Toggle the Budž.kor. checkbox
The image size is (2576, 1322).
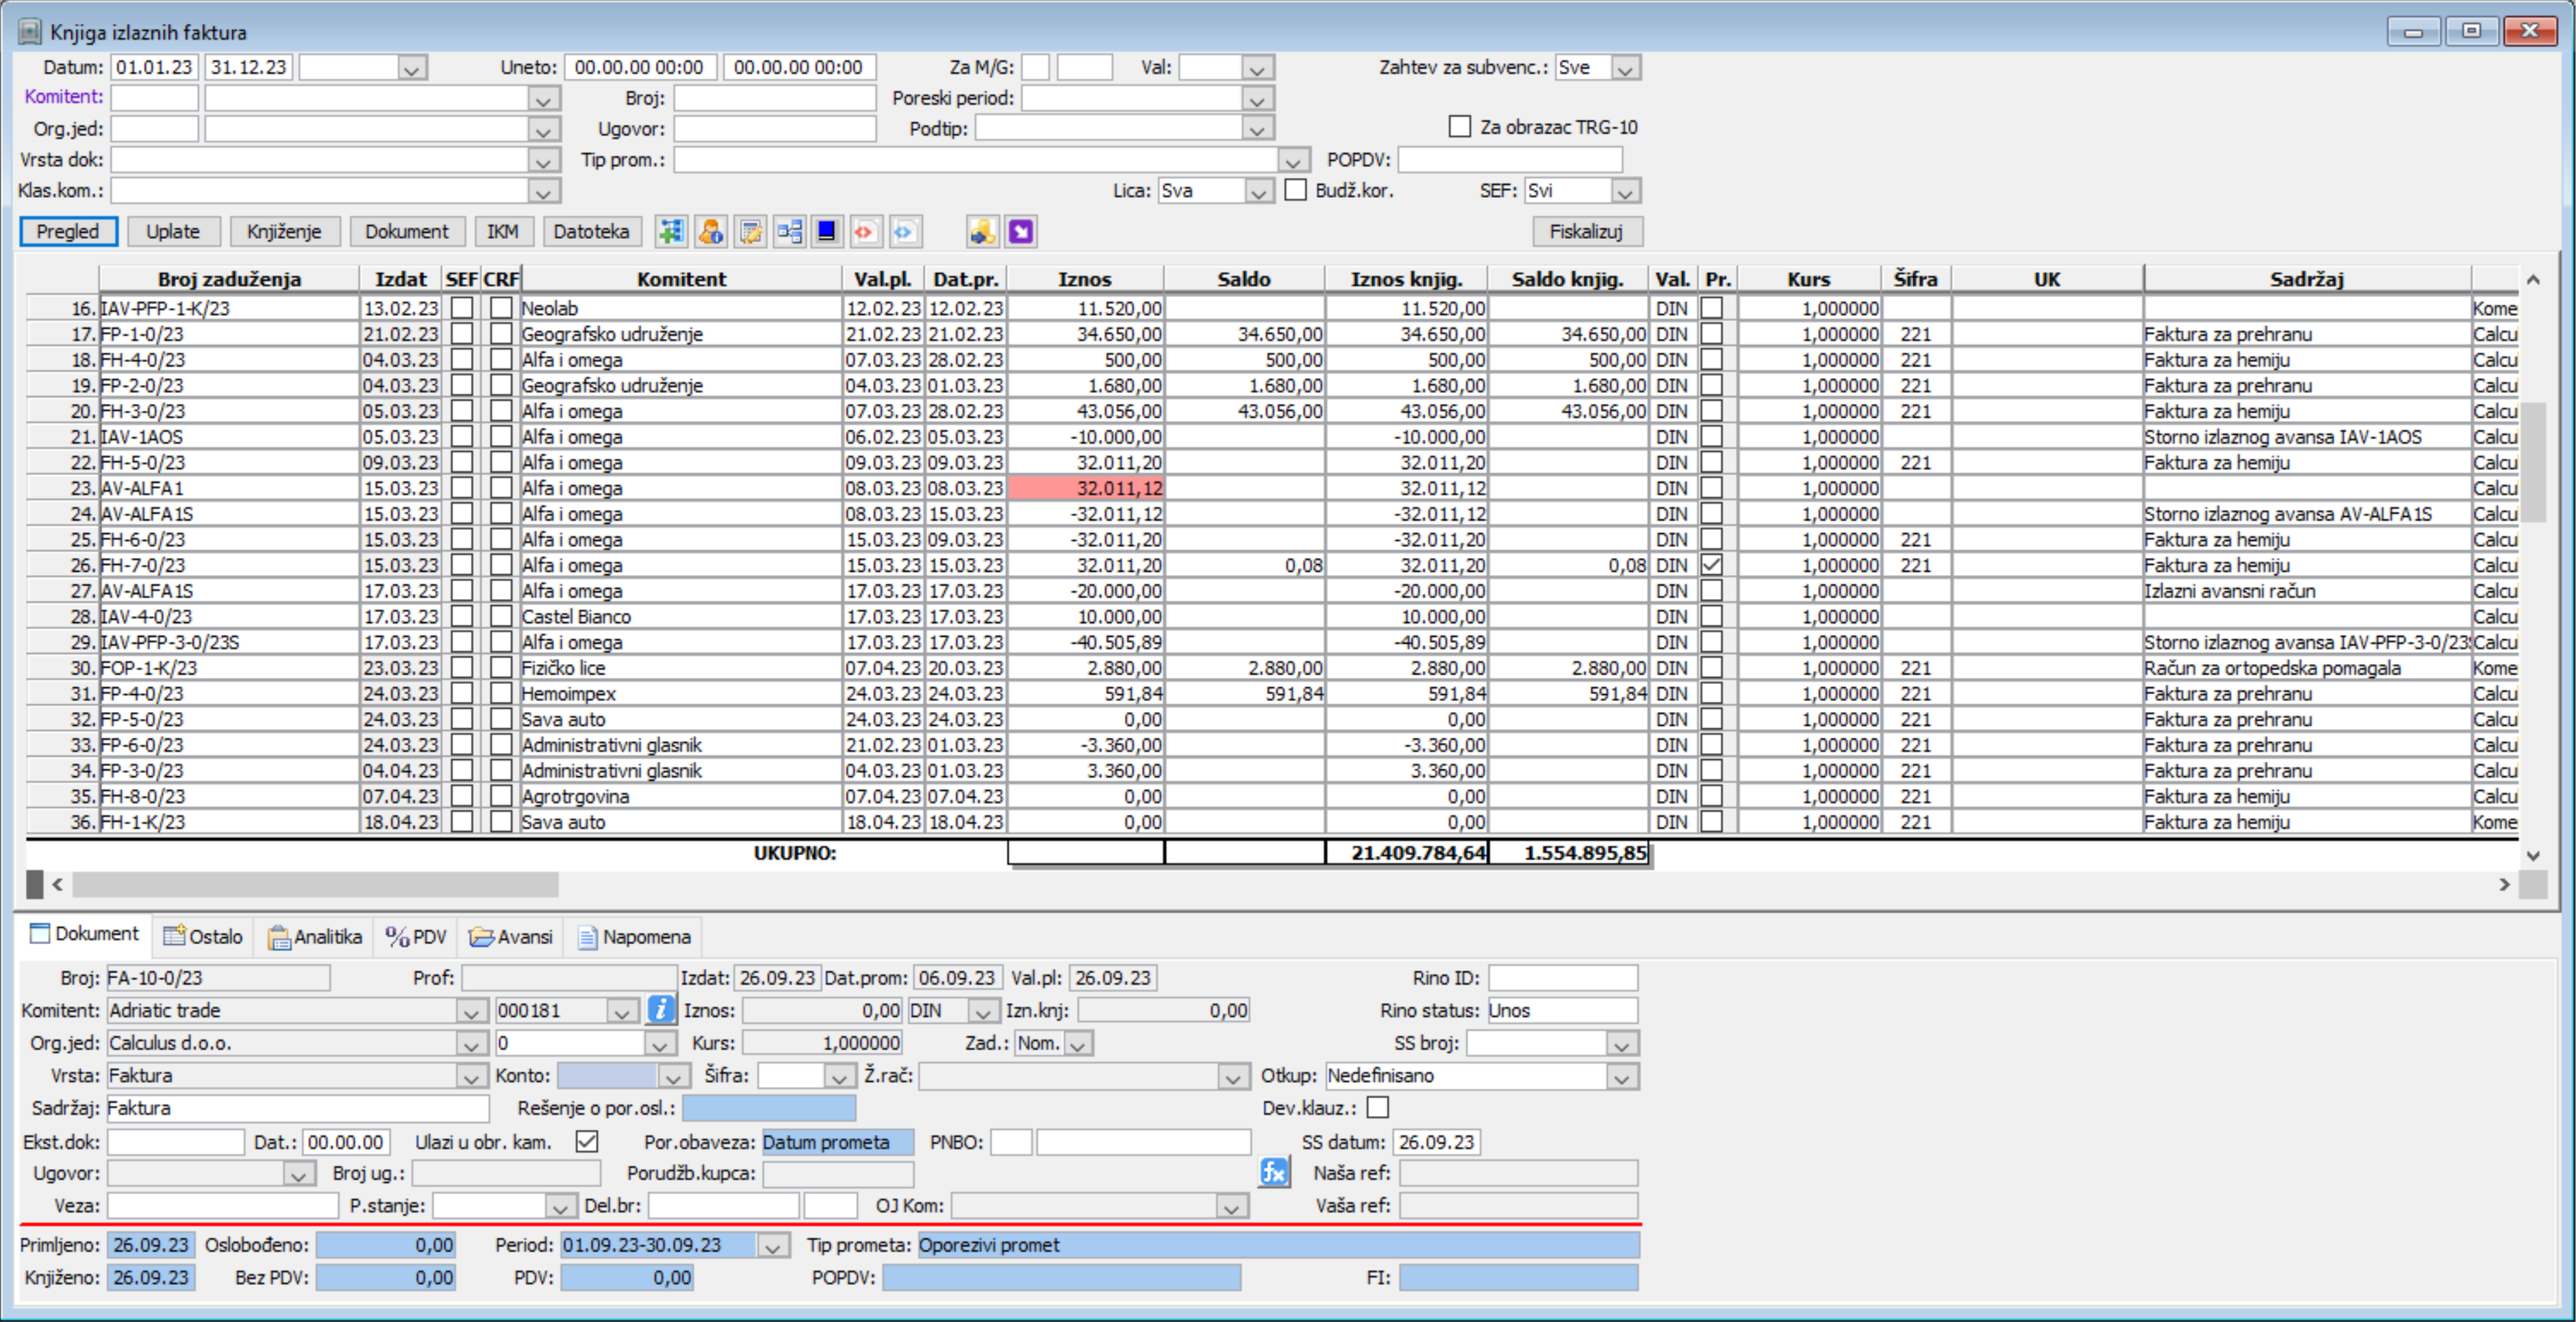[x=1296, y=190]
